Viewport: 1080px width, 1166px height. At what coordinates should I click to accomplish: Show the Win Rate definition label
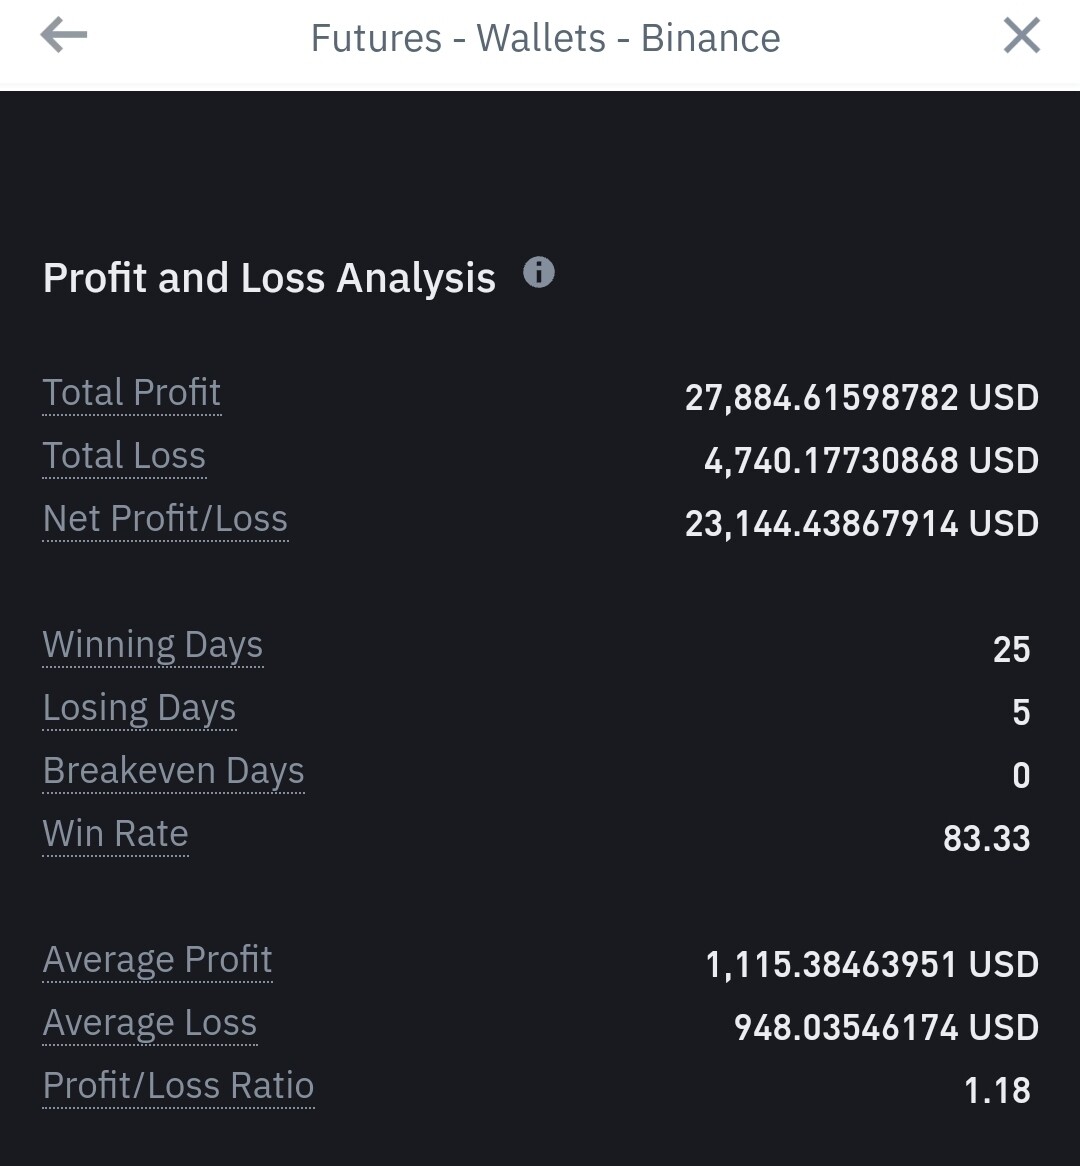(x=115, y=834)
